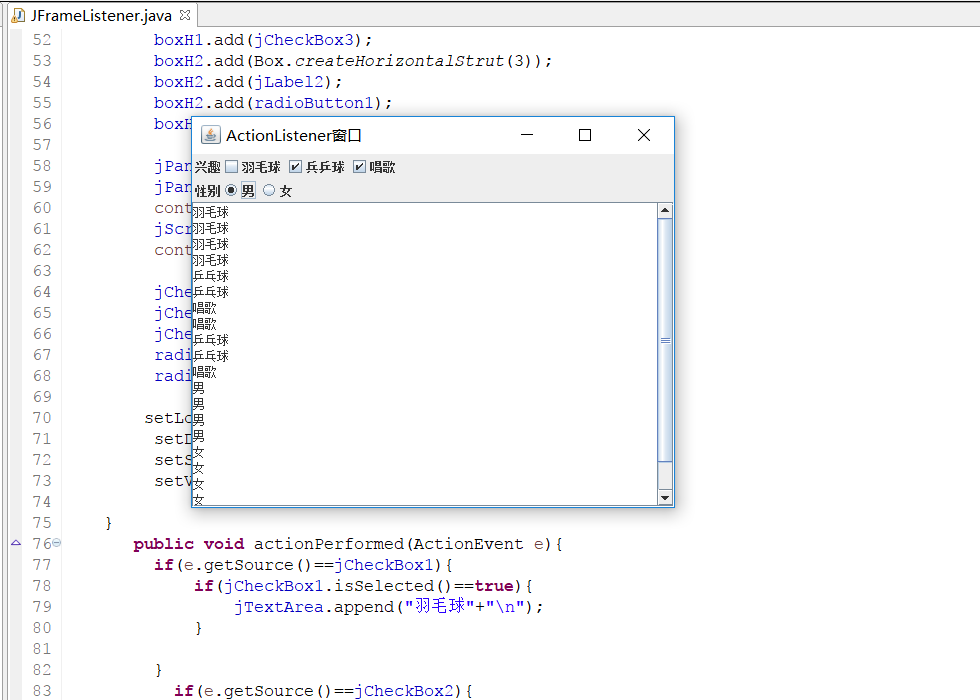Viewport: 980px width, 700px height.
Task: Click the ActionListener窗口 title text
Action: (x=294, y=136)
